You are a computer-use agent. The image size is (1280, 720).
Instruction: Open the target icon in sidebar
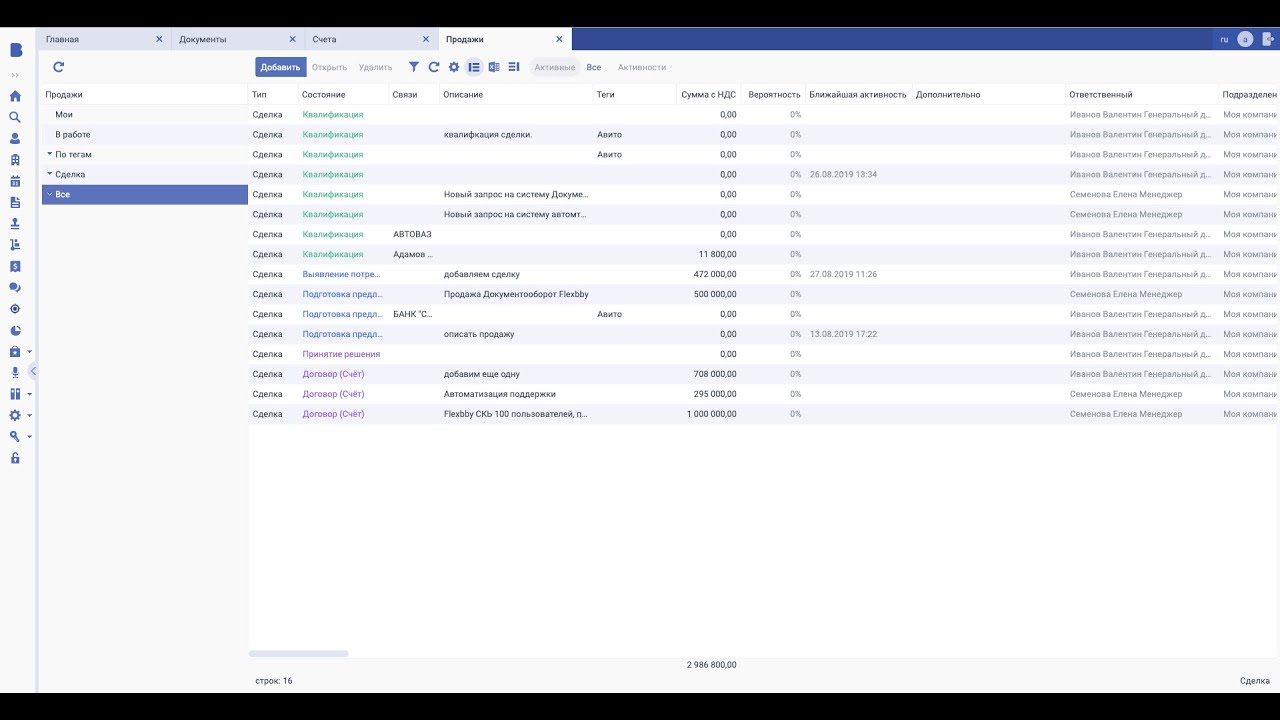pyautogui.click(x=15, y=309)
